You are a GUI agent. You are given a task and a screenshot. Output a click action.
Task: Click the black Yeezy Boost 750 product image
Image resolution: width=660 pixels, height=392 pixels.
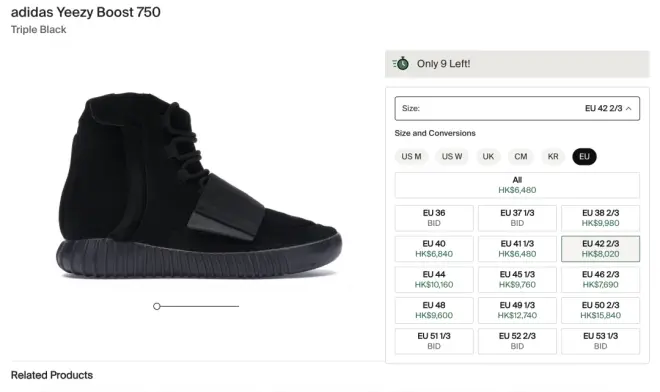[199, 185]
